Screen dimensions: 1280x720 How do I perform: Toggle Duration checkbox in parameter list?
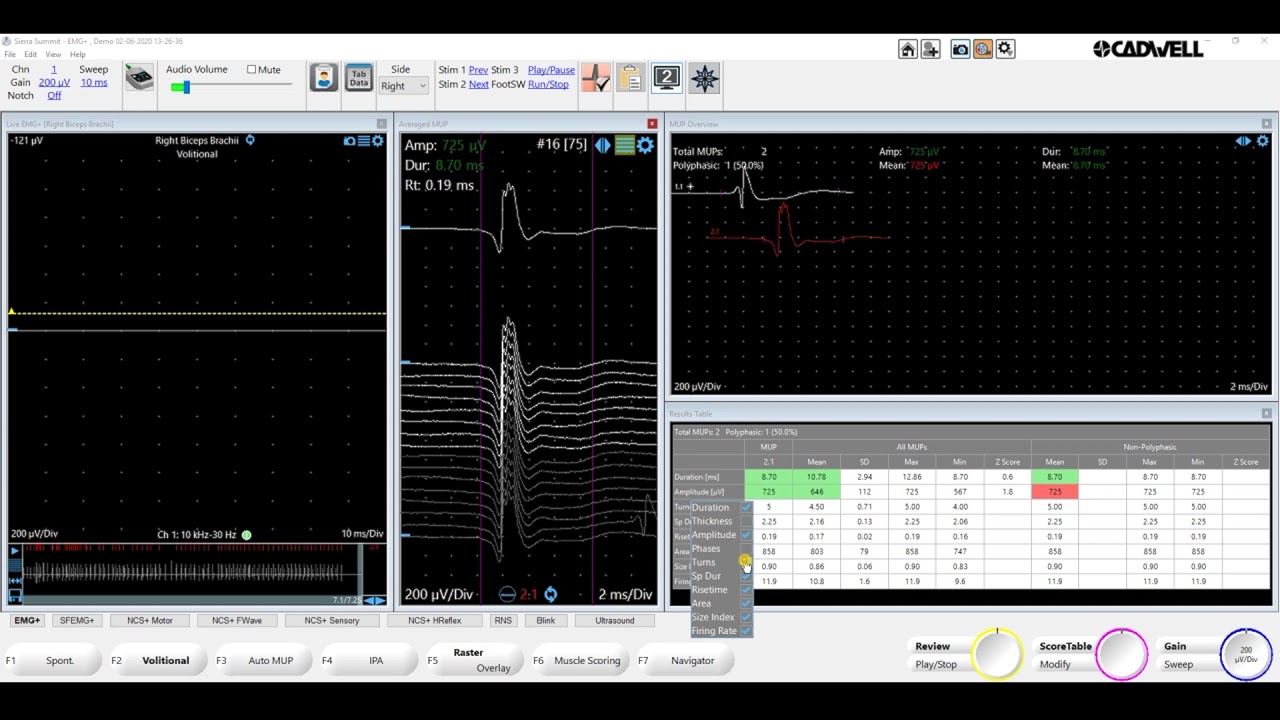(x=746, y=507)
